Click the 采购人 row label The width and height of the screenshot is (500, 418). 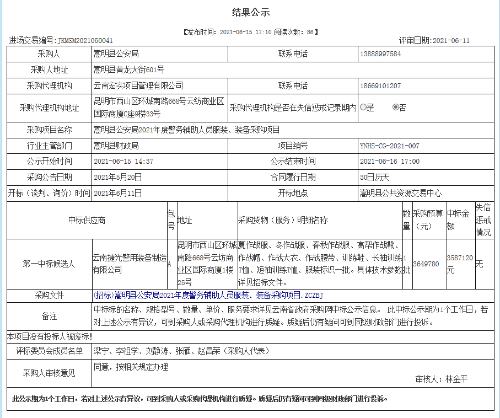pos(49,54)
